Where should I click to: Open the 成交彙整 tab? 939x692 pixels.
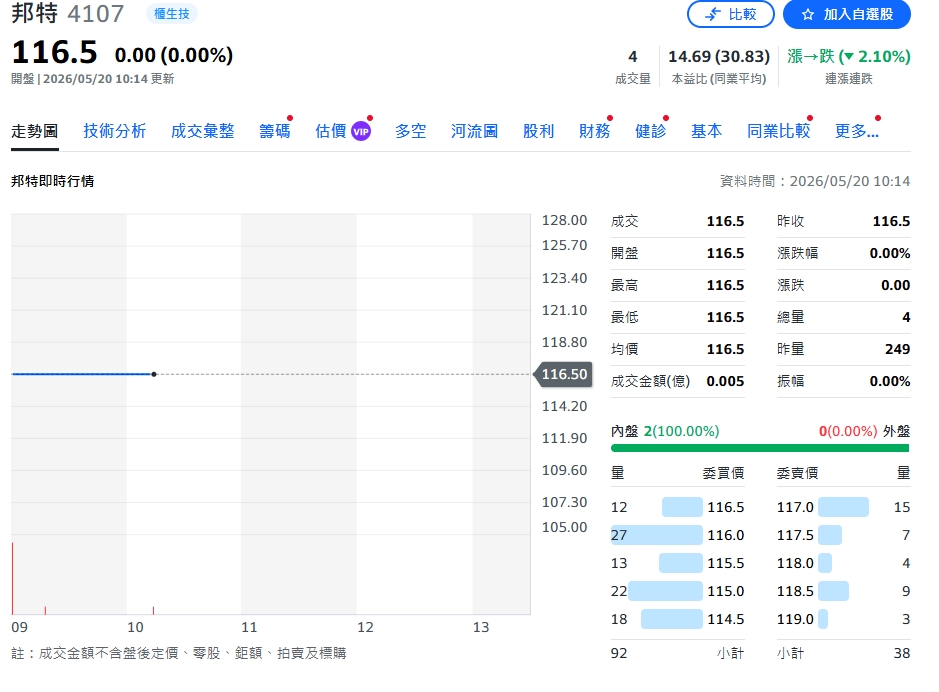point(202,131)
